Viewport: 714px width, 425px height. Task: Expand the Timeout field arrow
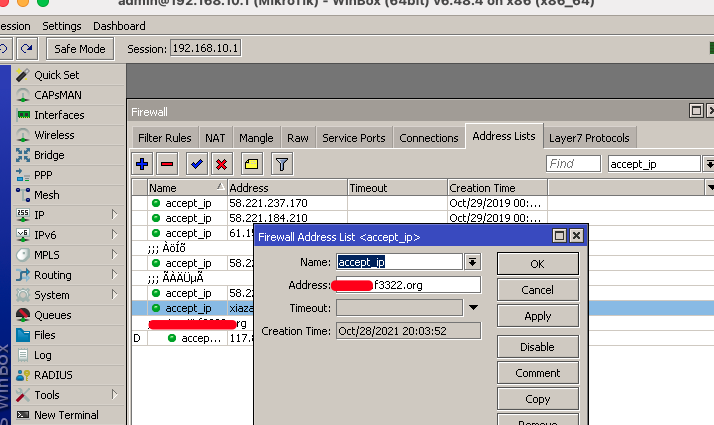click(474, 307)
